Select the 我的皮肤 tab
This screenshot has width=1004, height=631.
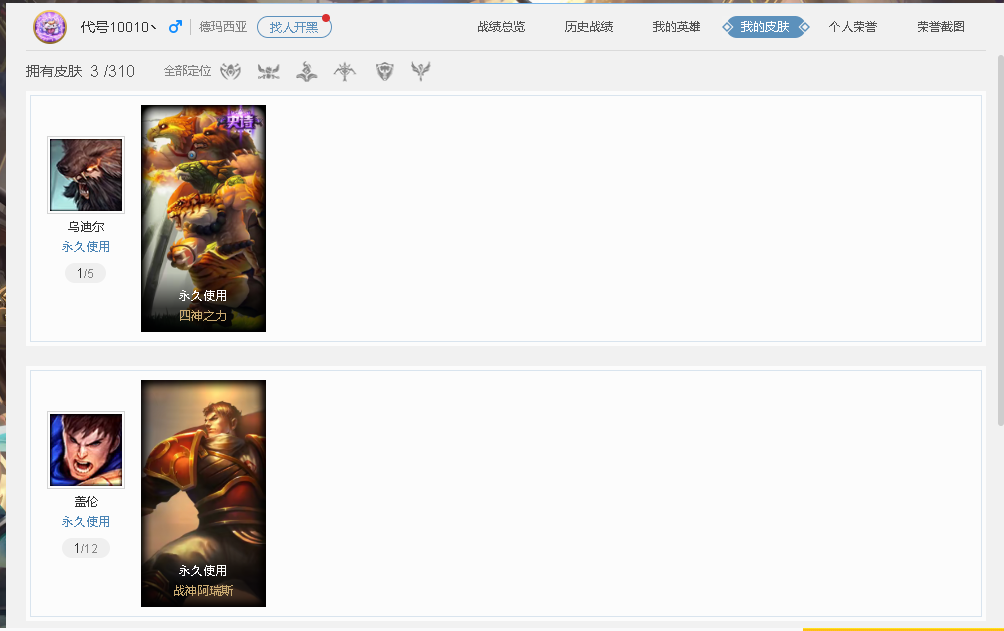[x=765, y=27]
